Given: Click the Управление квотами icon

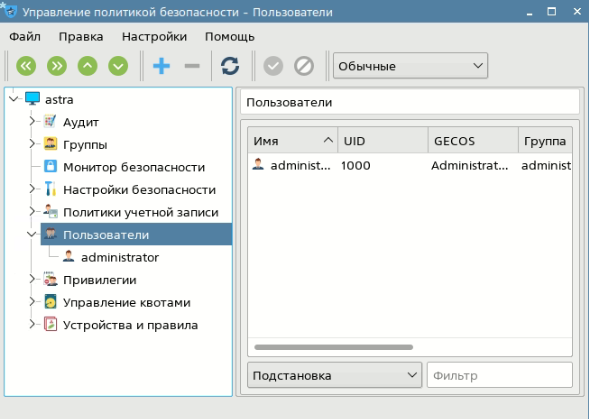Looking at the screenshot, I should (x=50, y=302).
